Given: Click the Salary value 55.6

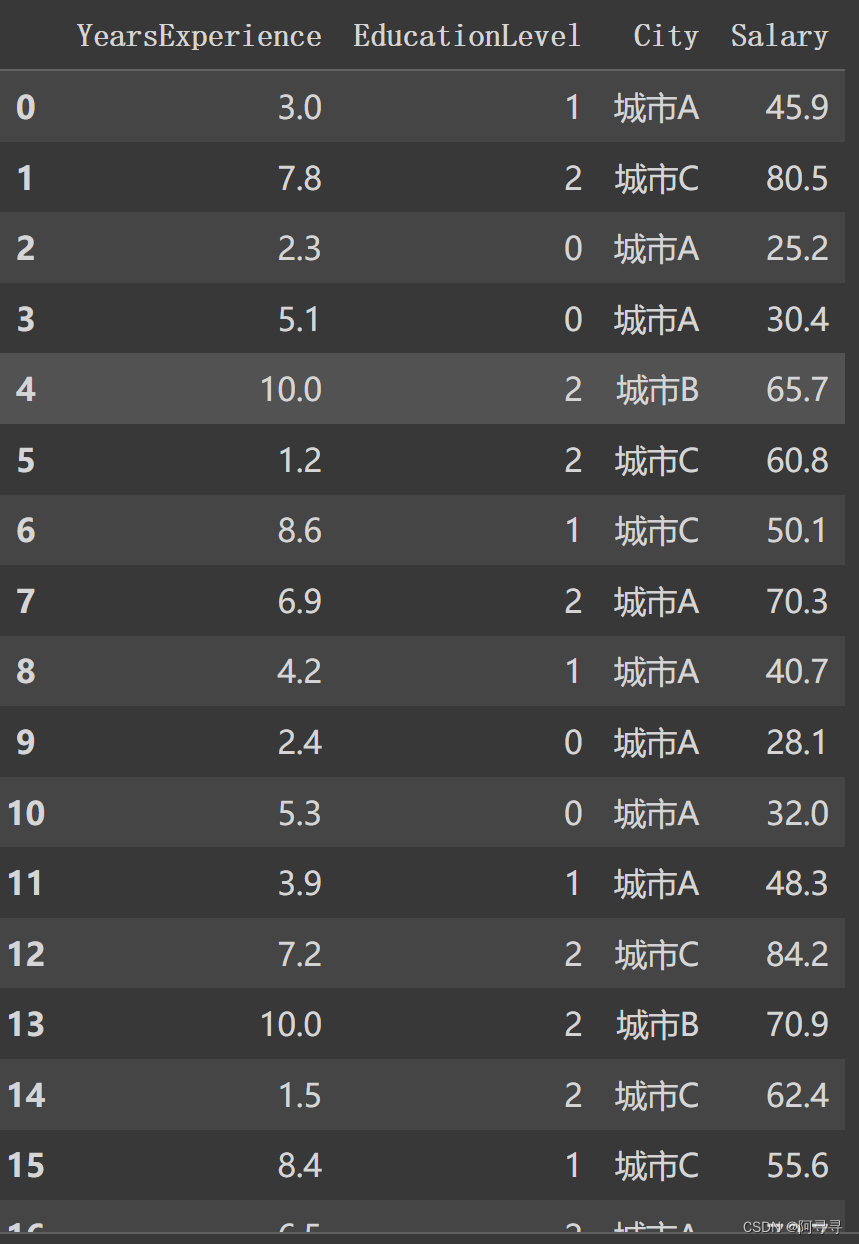Looking at the screenshot, I should pos(797,1165).
